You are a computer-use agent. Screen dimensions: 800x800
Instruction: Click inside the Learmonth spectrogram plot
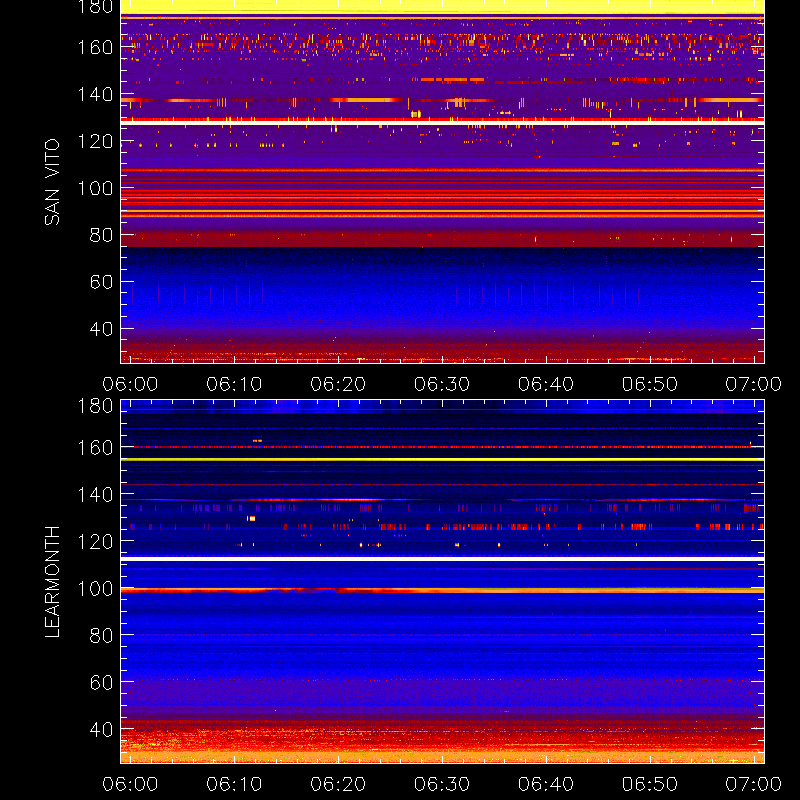[442, 582]
